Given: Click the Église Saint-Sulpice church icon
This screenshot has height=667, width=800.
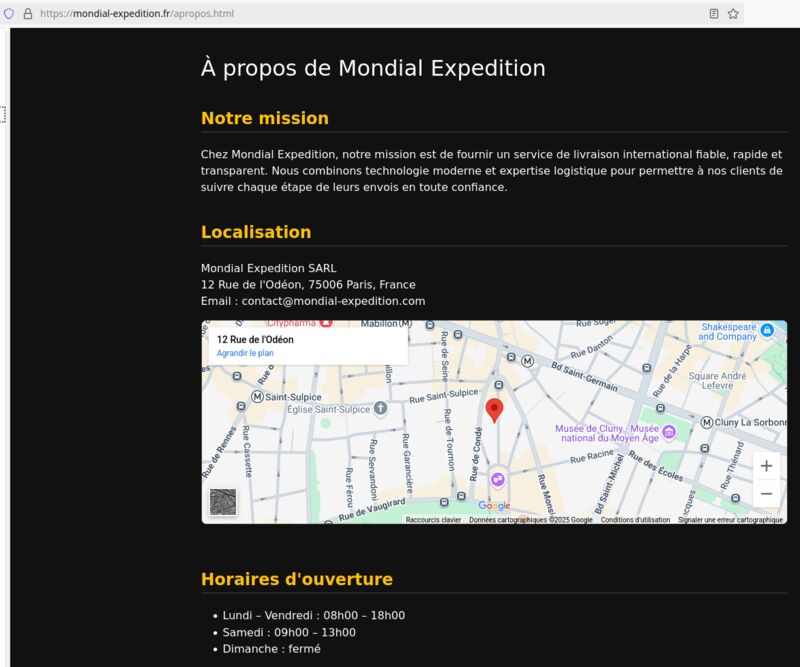Looking at the screenshot, I should point(380,408).
